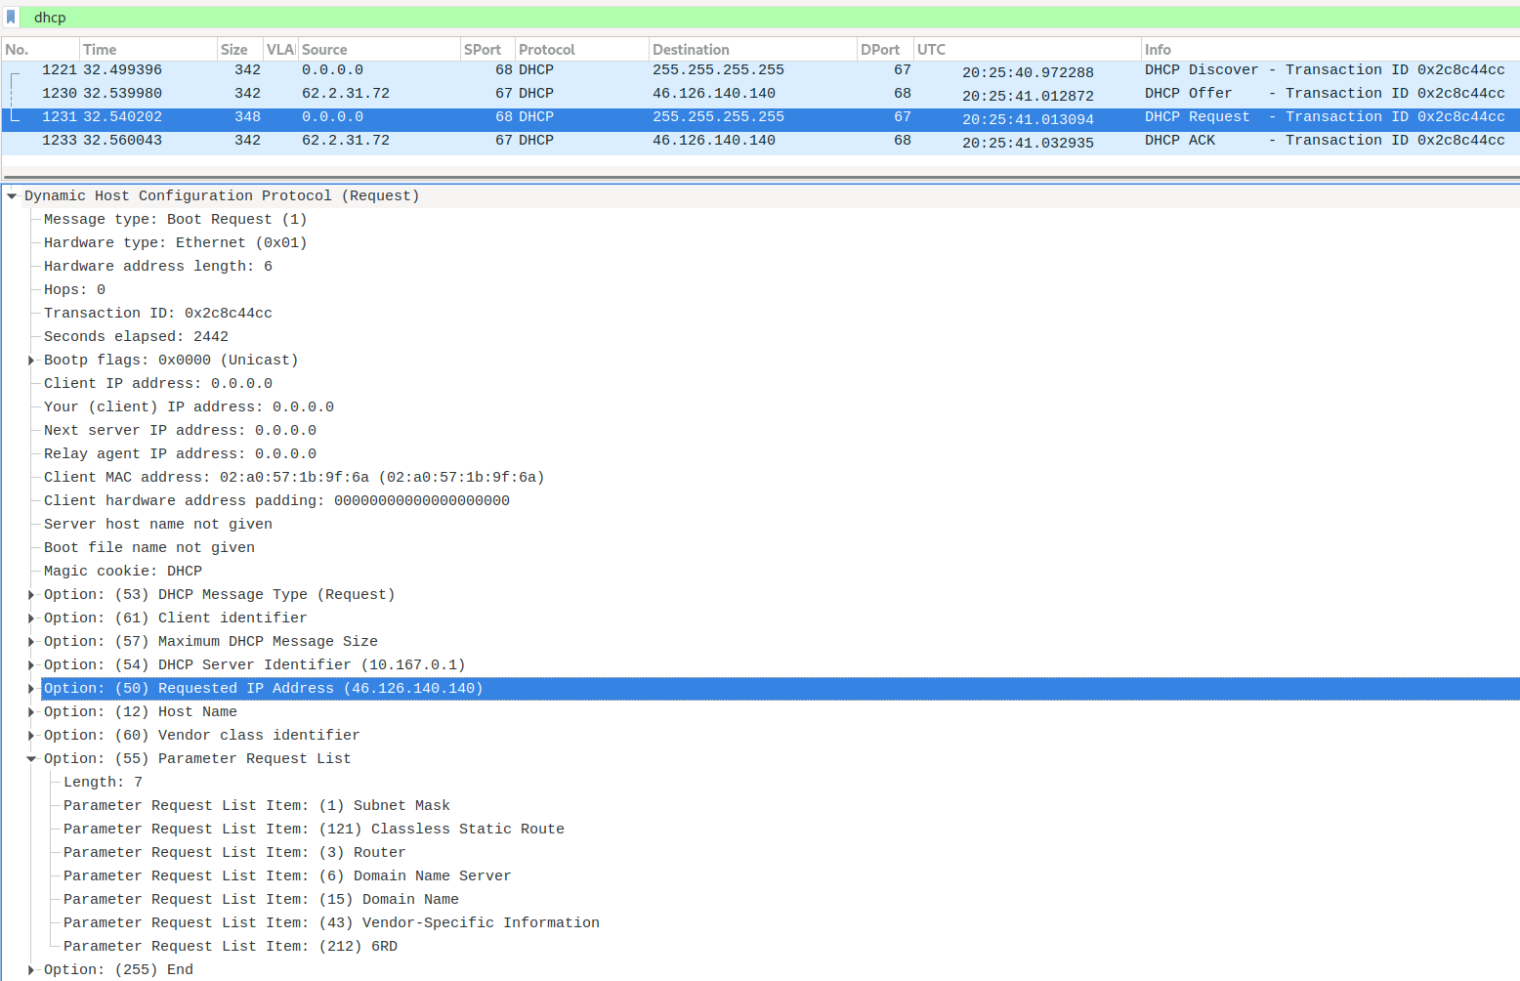Expand the Bootp flags field
The height and width of the screenshot is (981, 1520).
(31, 360)
